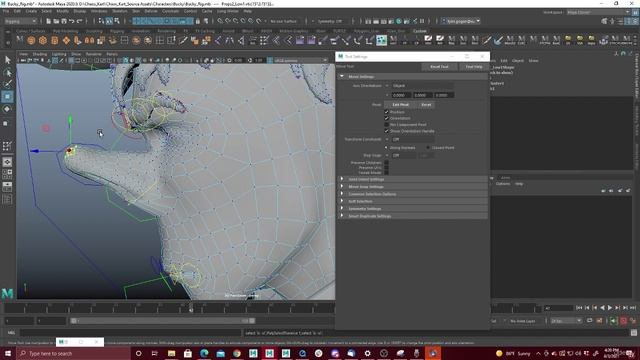Image resolution: width=640 pixels, height=360 pixels.
Task: Open the Windows menu
Action: 99,11
